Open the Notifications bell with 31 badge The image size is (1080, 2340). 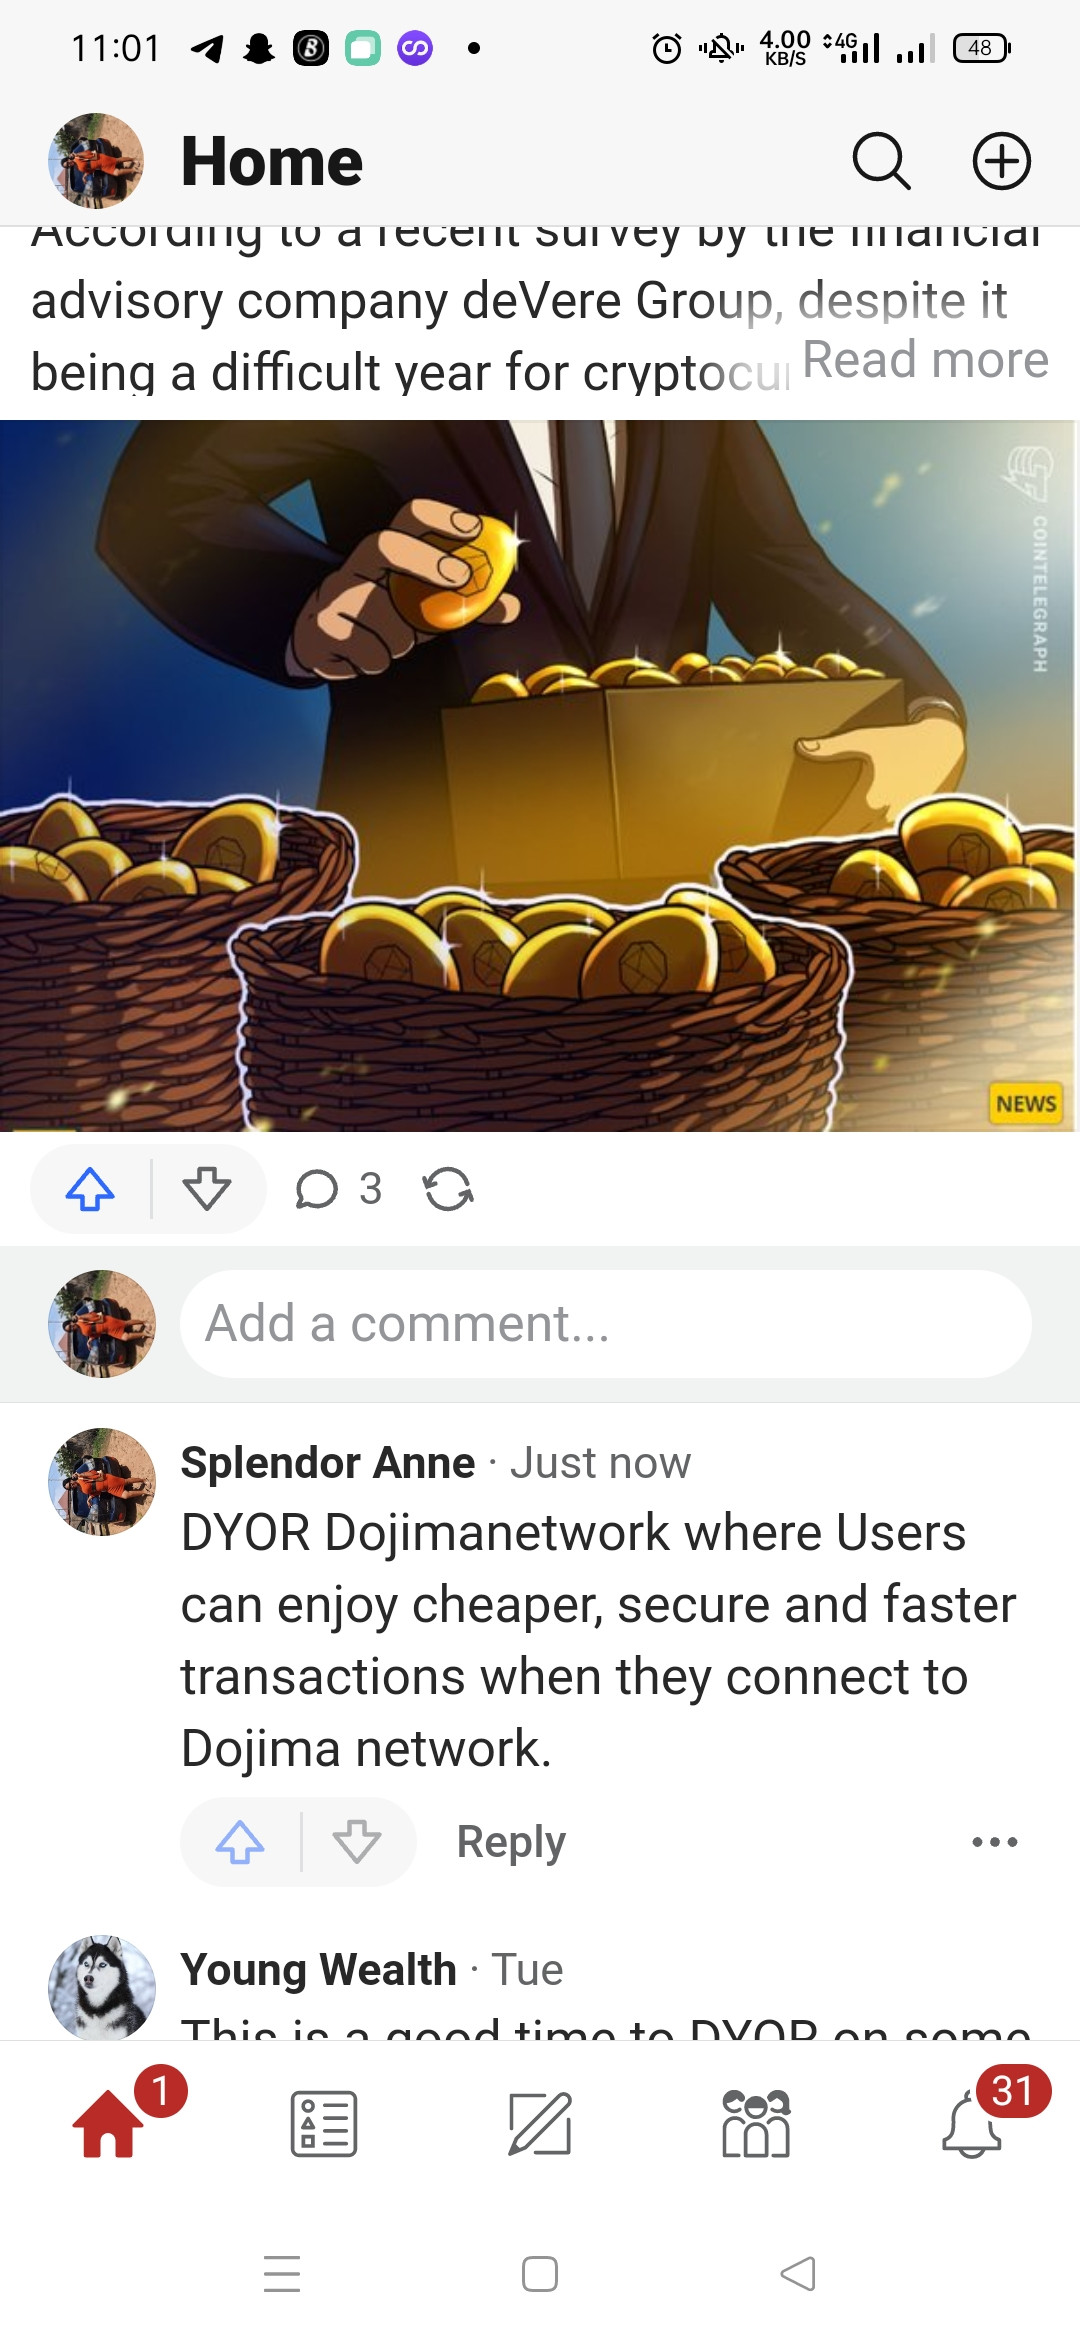coord(972,2122)
